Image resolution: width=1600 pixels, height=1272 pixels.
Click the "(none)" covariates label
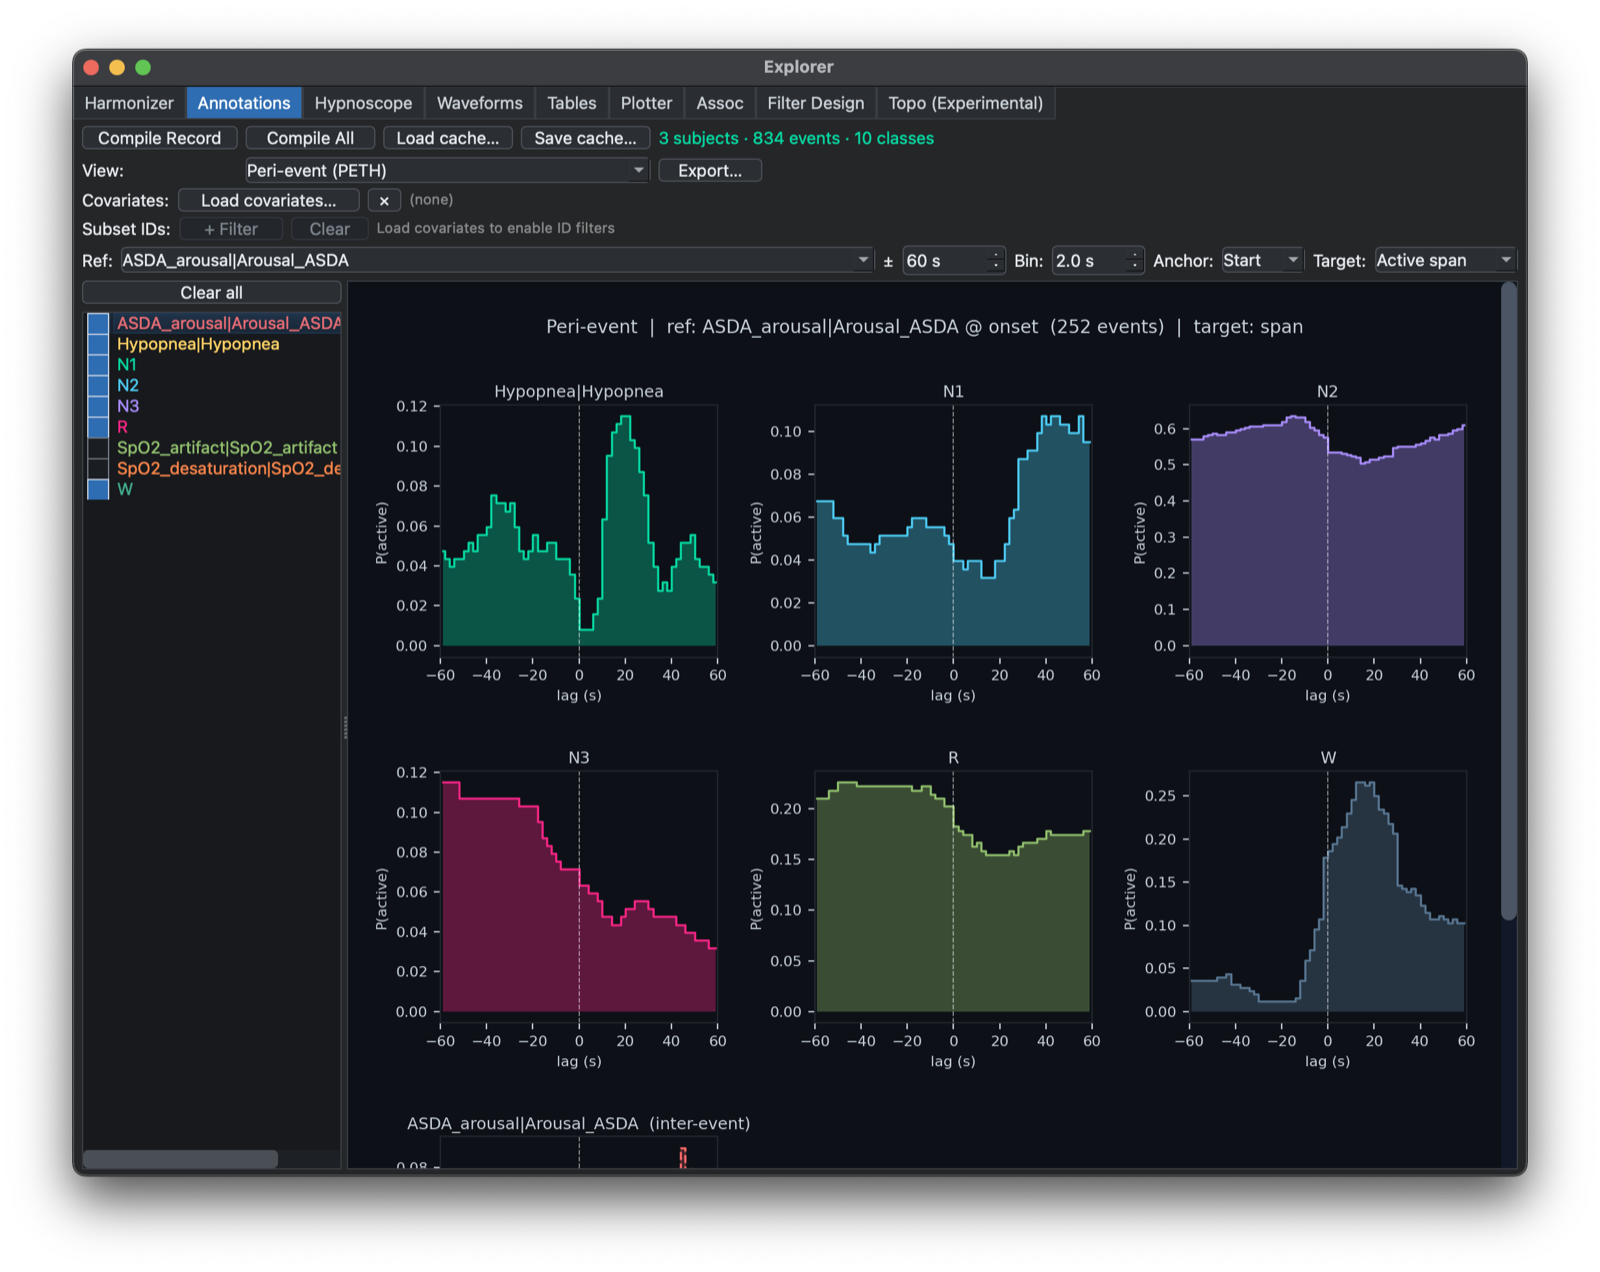[x=431, y=200]
